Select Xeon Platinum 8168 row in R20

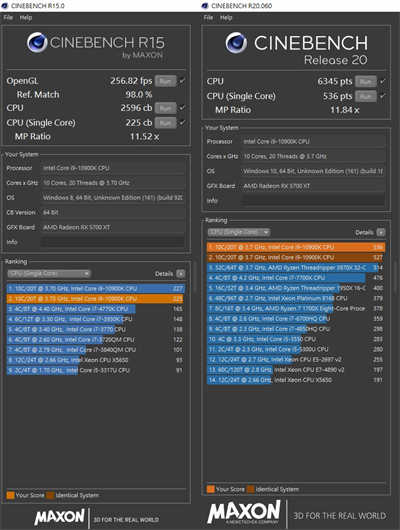click(296, 298)
